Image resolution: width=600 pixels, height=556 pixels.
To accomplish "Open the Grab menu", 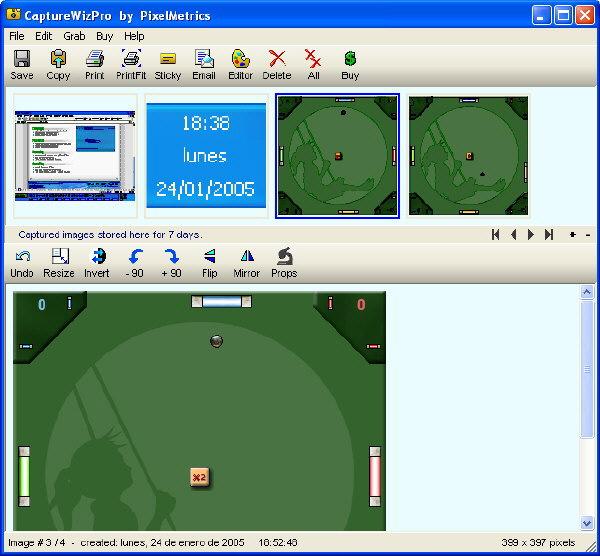I will click(x=74, y=36).
